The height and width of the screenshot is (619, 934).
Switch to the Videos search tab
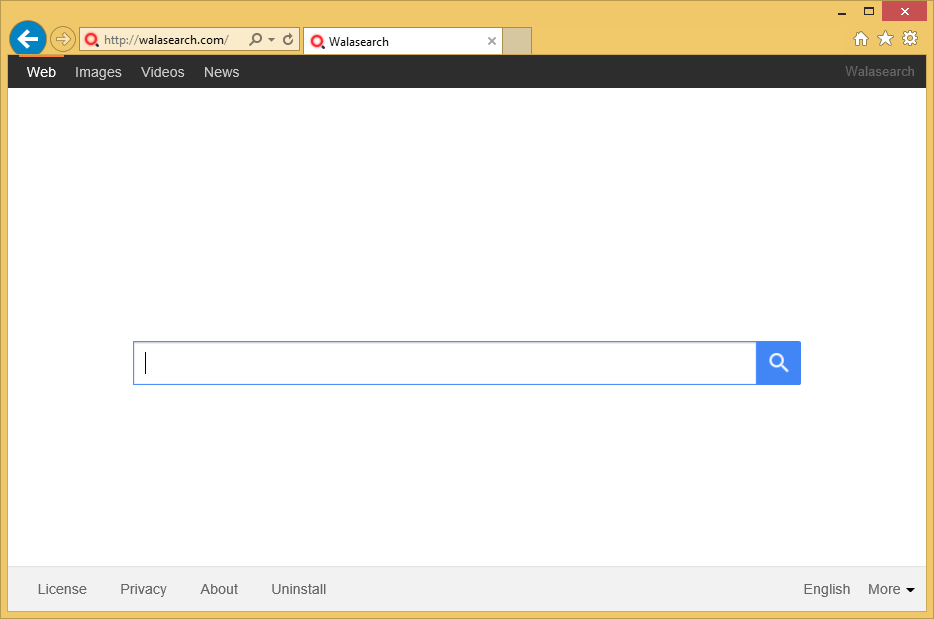coord(162,72)
